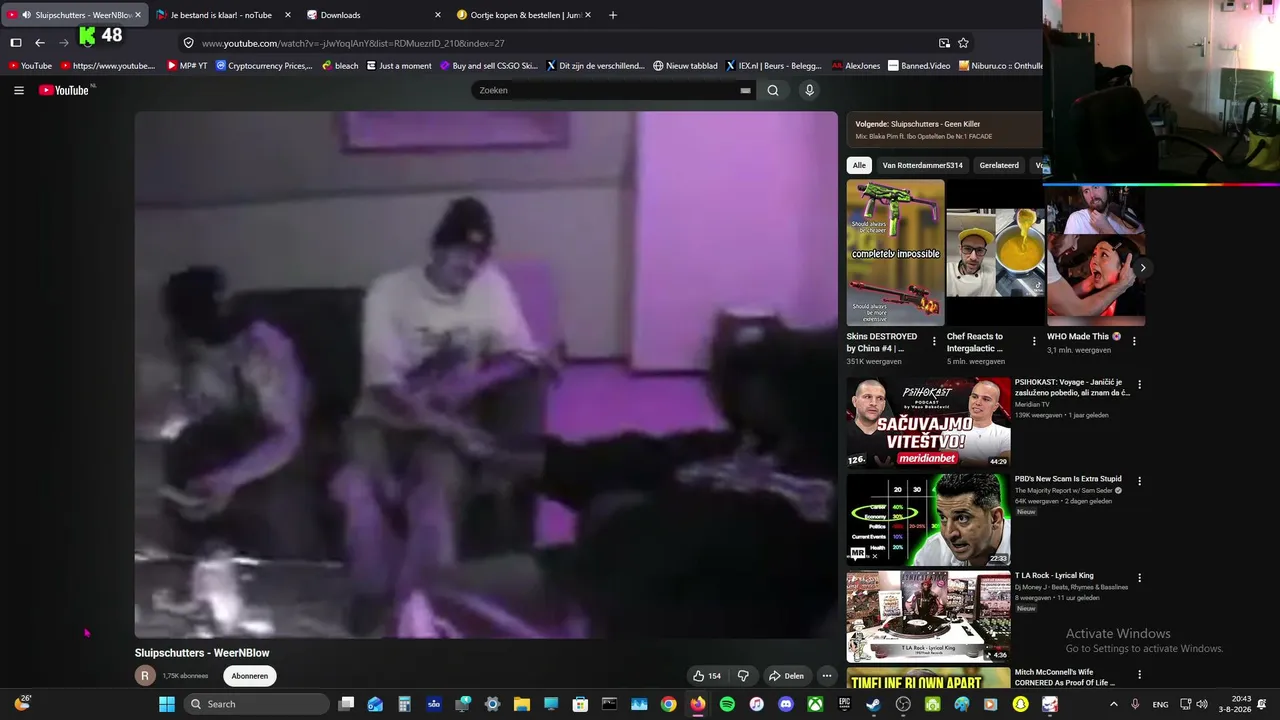Image resolution: width=1280 pixels, height=720 pixels.
Task: Open Firefox from the taskbar
Action: point(698,704)
